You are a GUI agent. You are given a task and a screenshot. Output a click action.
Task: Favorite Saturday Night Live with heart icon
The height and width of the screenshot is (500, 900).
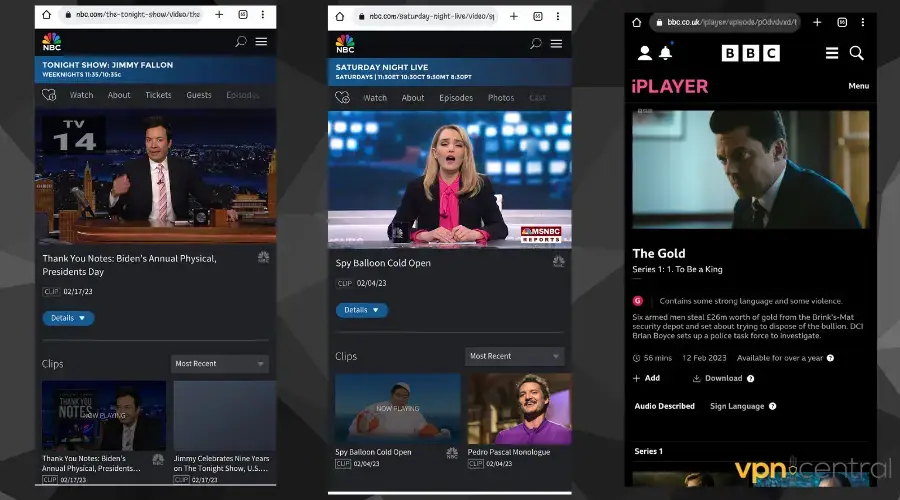click(x=342, y=98)
